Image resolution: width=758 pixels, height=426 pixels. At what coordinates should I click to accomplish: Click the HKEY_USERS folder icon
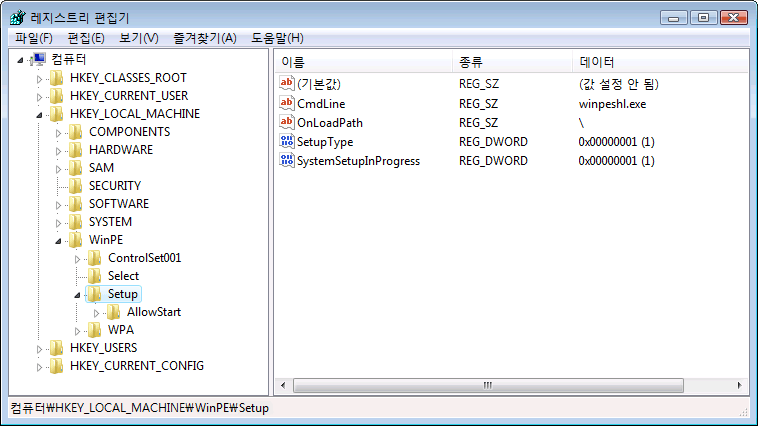[57, 348]
